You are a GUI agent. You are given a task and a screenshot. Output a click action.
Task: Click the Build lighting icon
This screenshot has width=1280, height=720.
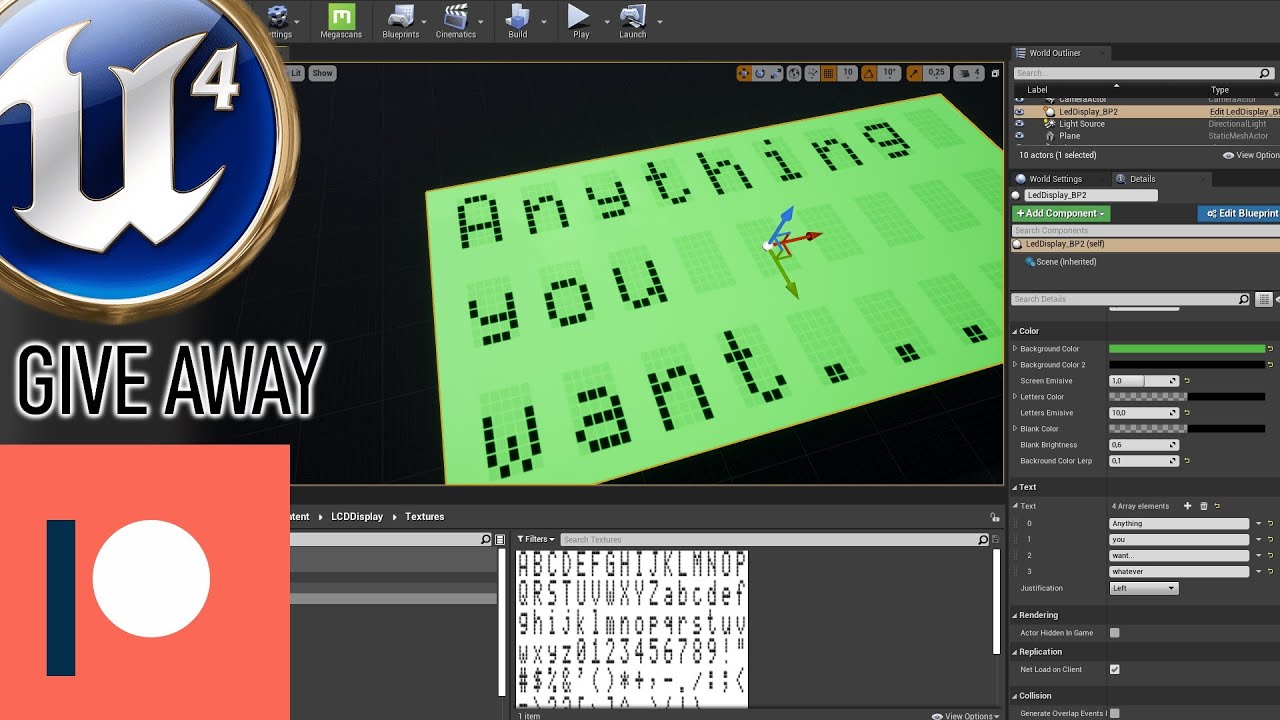point(517,21)
